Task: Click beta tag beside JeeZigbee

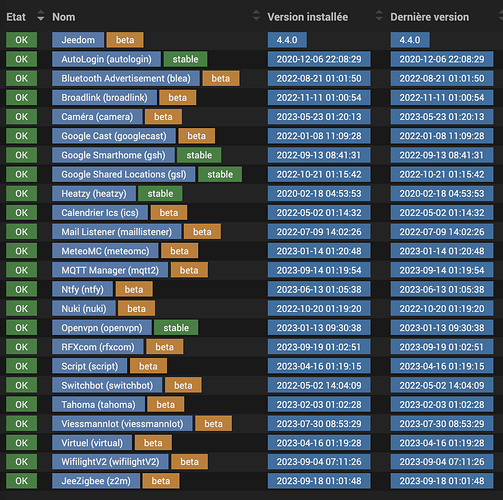Action: point(161,481)
